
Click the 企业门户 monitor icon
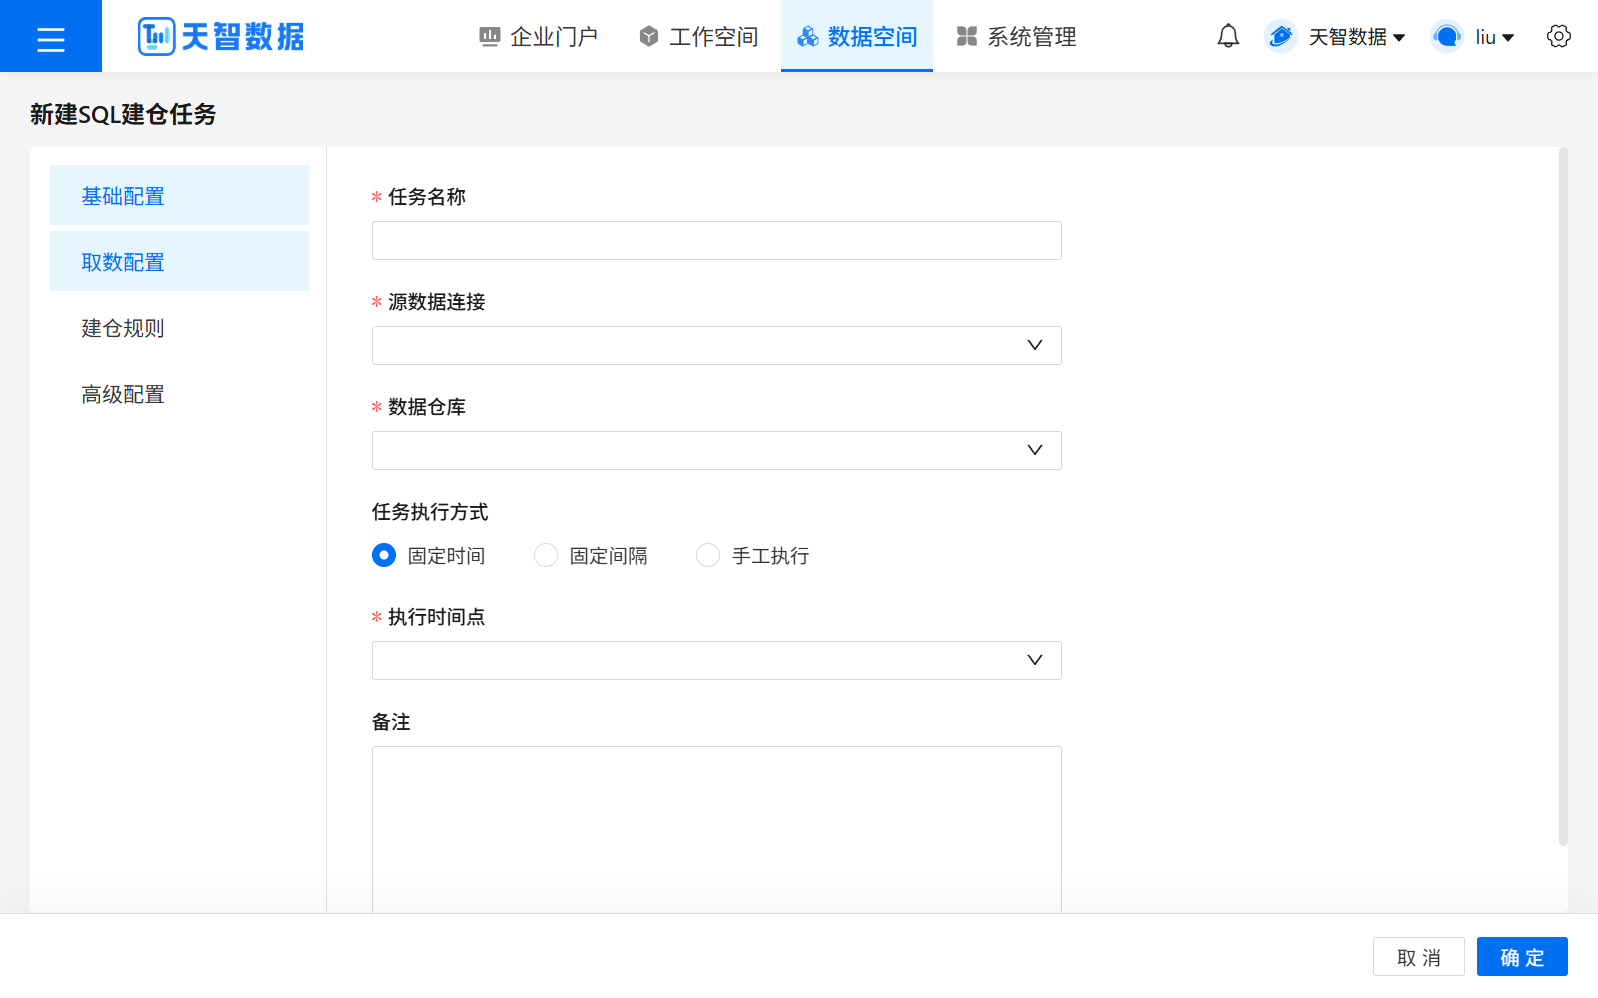tap(489, 37)
